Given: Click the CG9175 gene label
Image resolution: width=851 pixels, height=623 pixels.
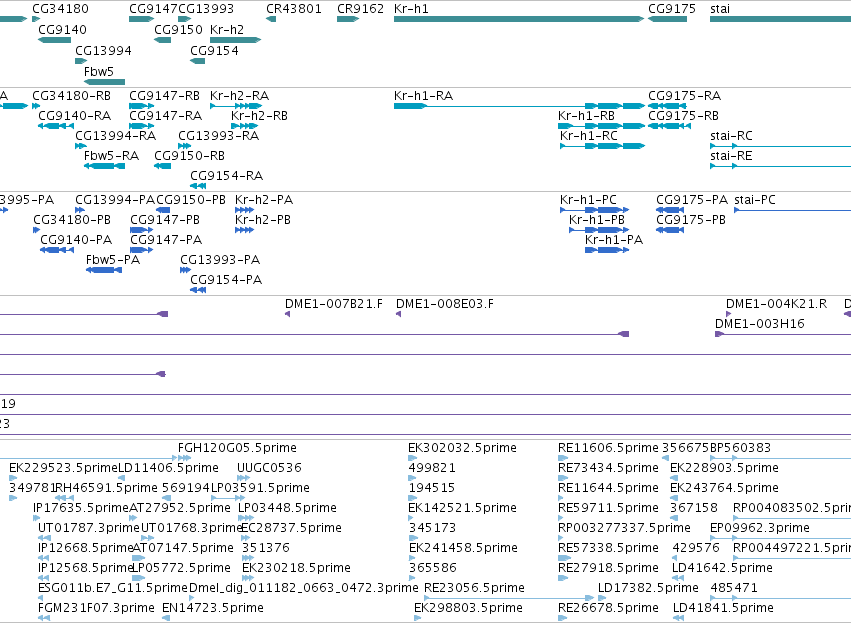Looking at the screenshot, I should pyautogui.click(x=672, y=9).
